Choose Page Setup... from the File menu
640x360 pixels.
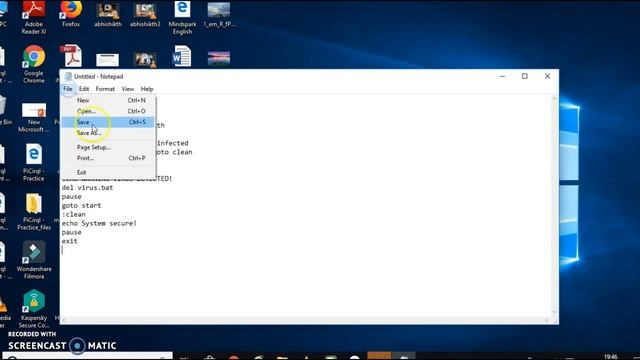(x=108, y=147)
